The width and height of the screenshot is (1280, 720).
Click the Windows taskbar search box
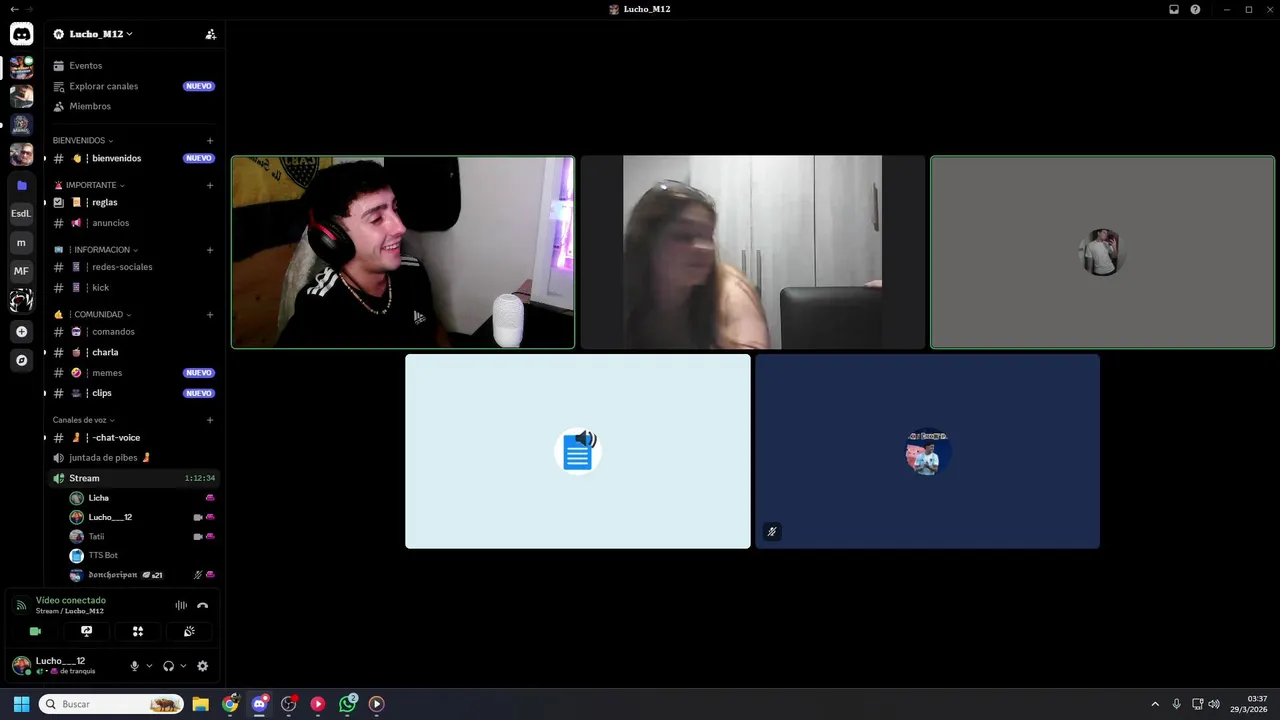111,704
